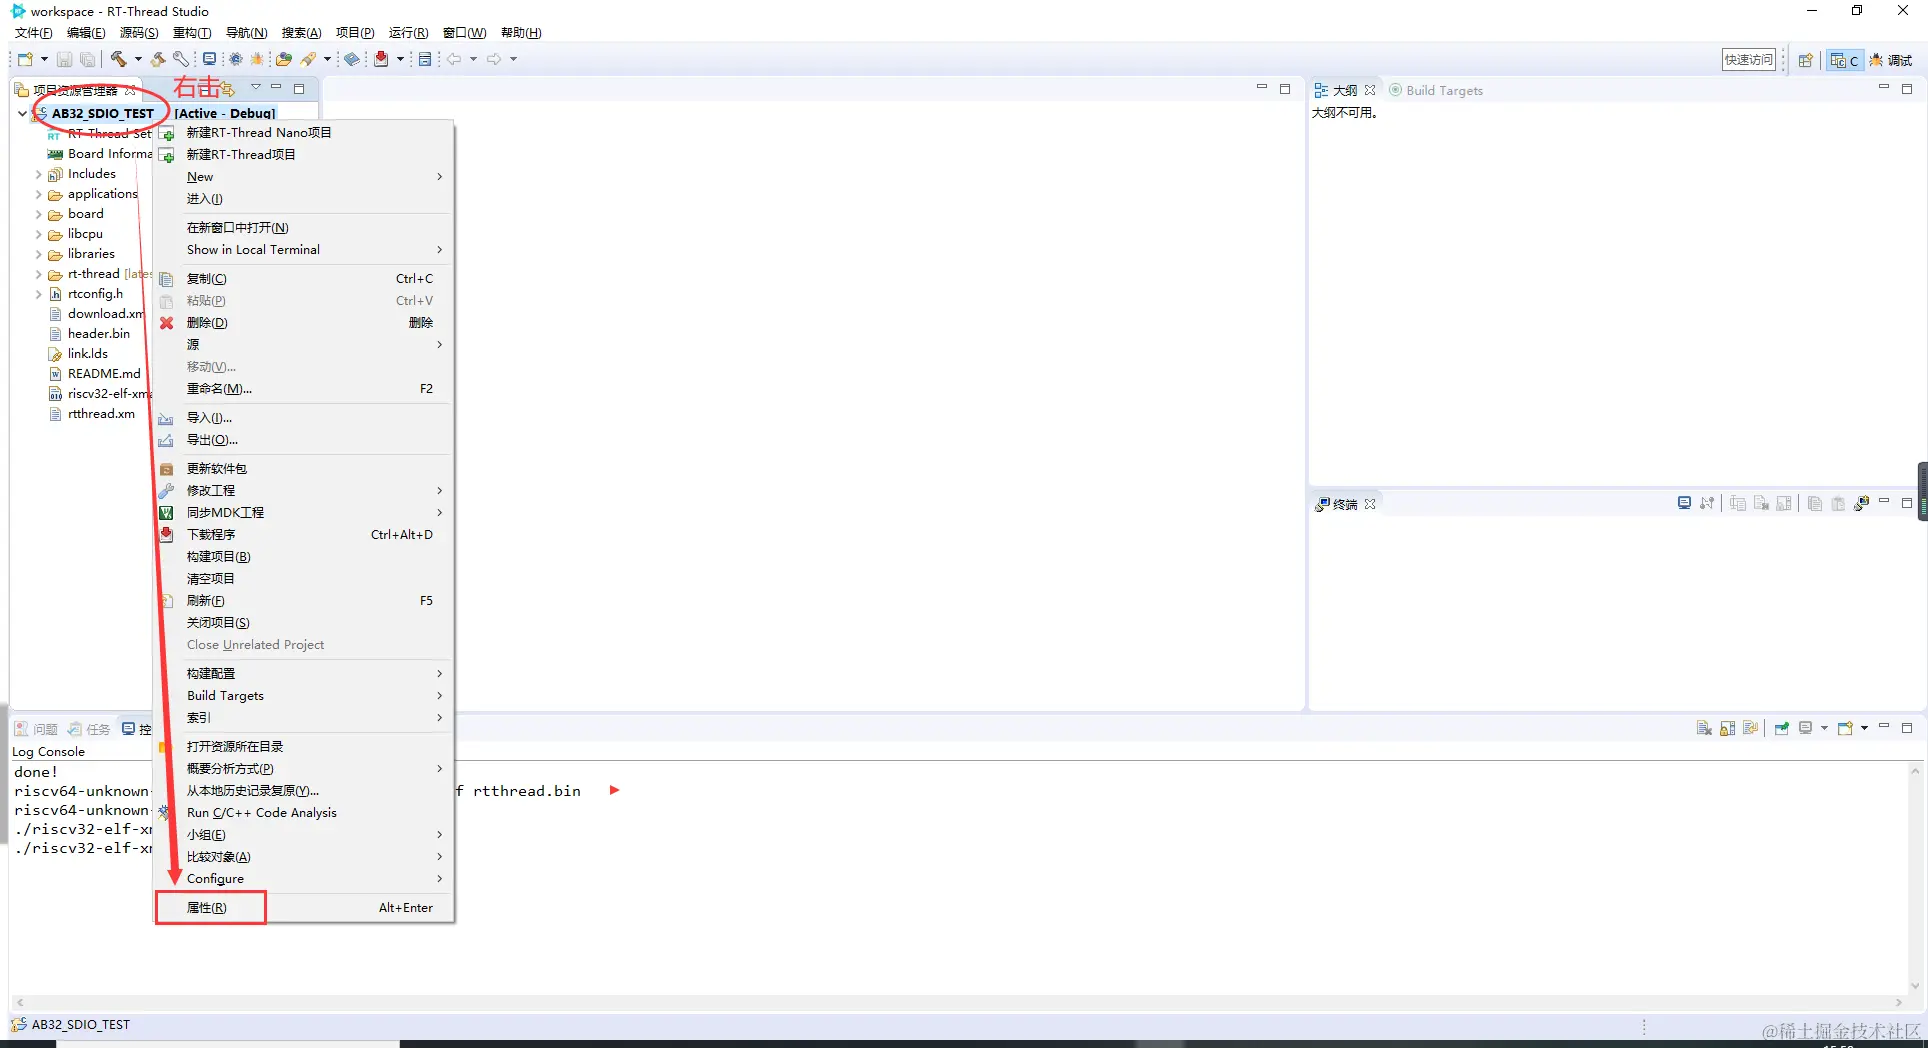Click the New file toolbar icon

click(x=25, y=59)
